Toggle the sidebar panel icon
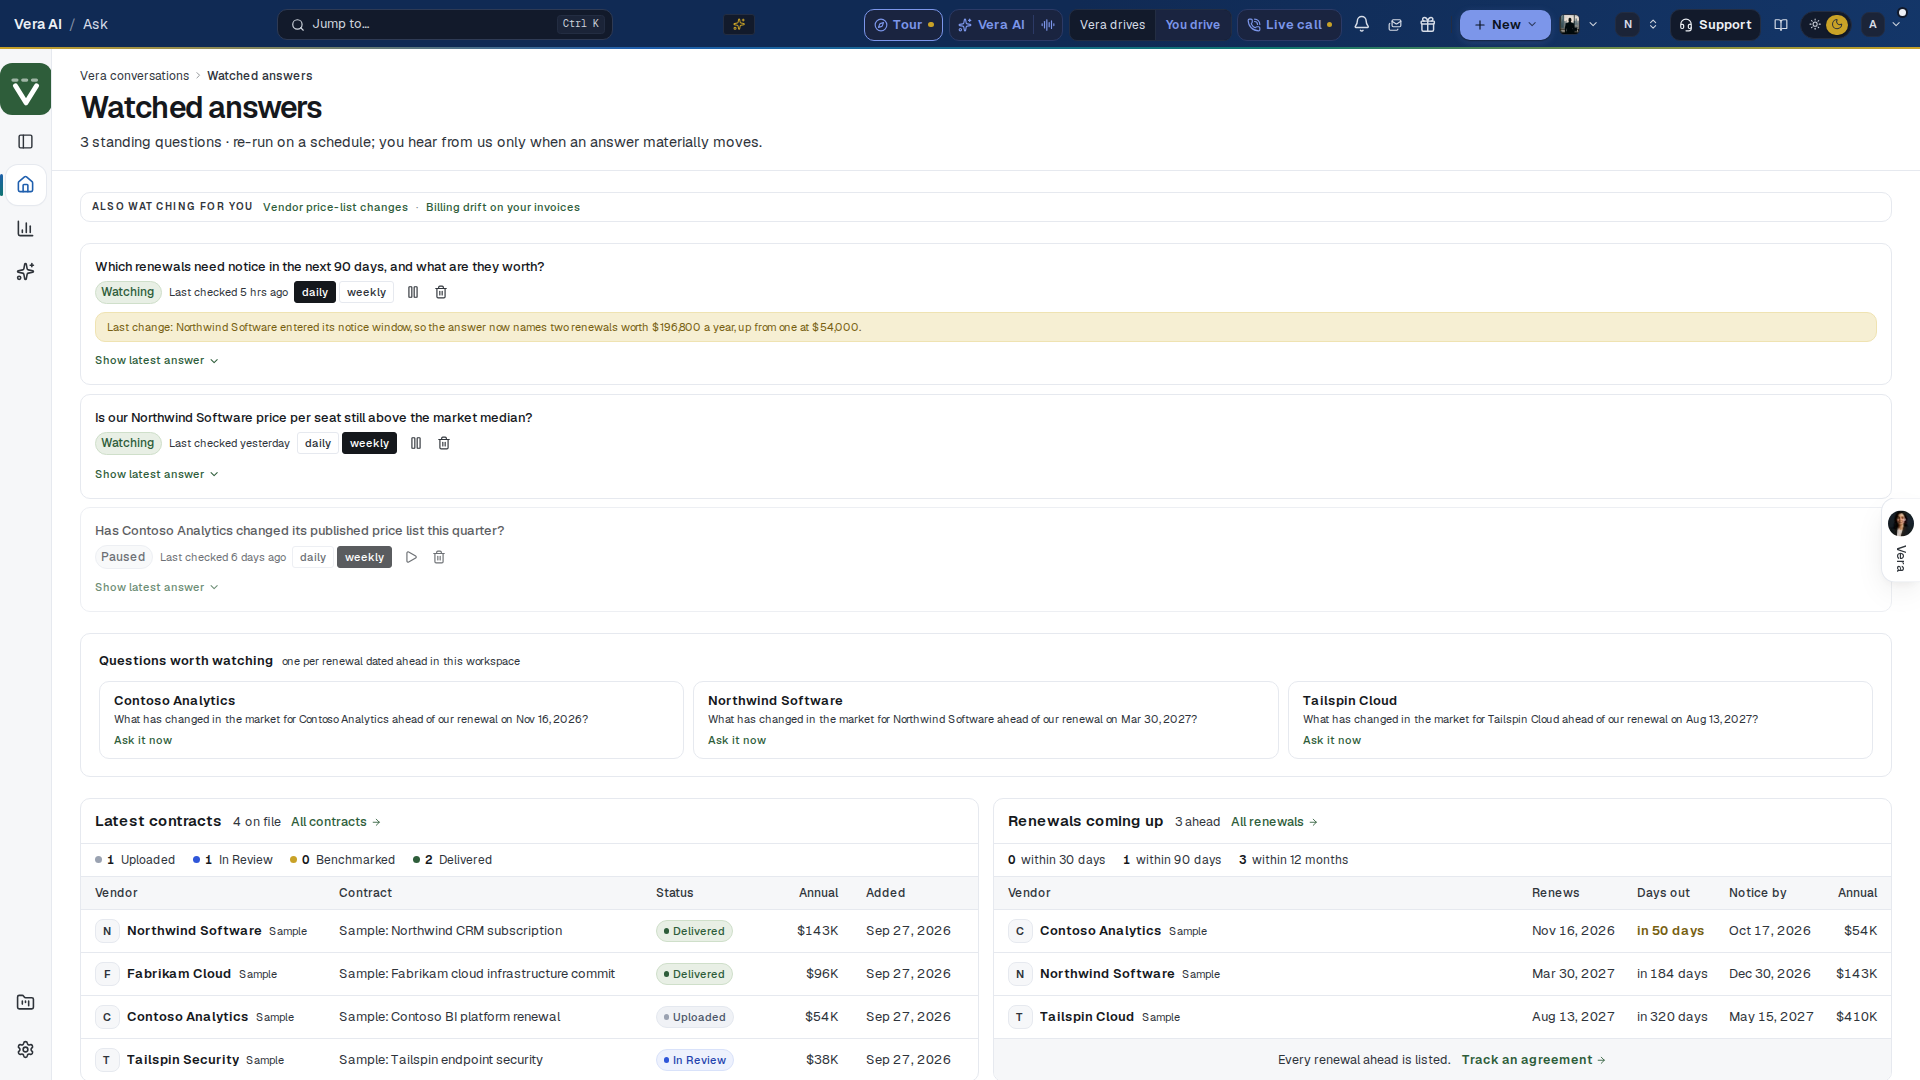Image resolution: width=1920 pixels, height=1080 pixels. click(26, 142)
